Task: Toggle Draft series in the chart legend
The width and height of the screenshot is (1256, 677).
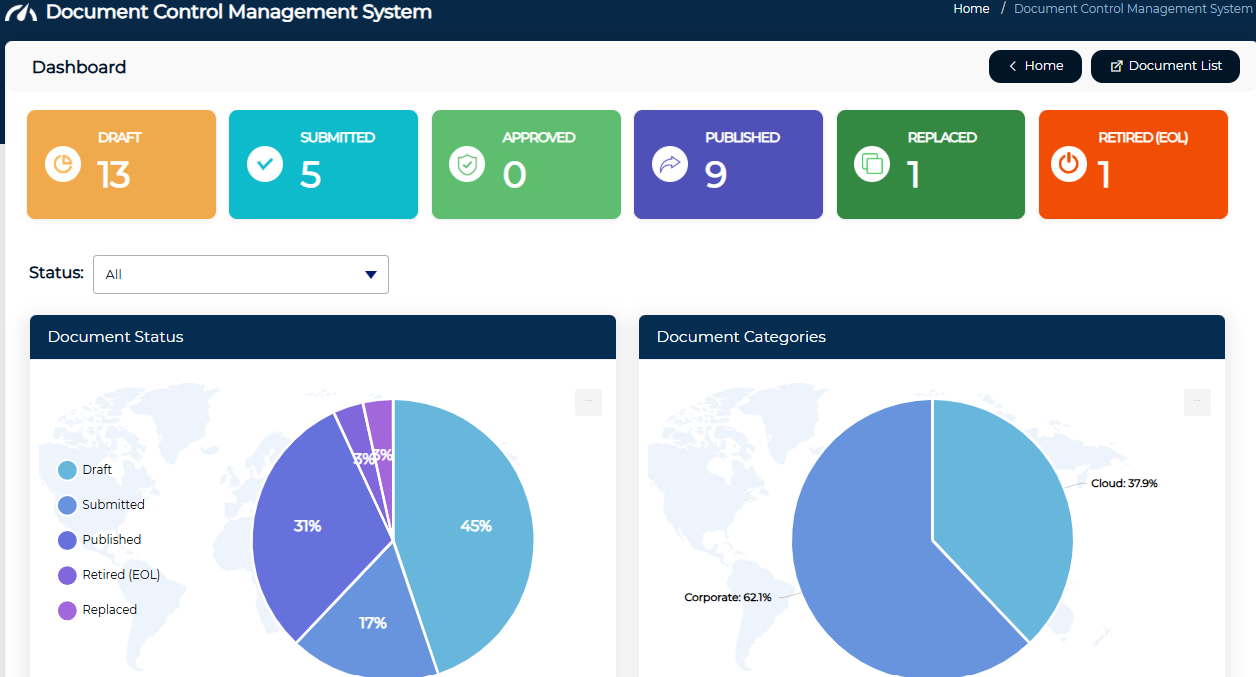Action: [85, 470]
